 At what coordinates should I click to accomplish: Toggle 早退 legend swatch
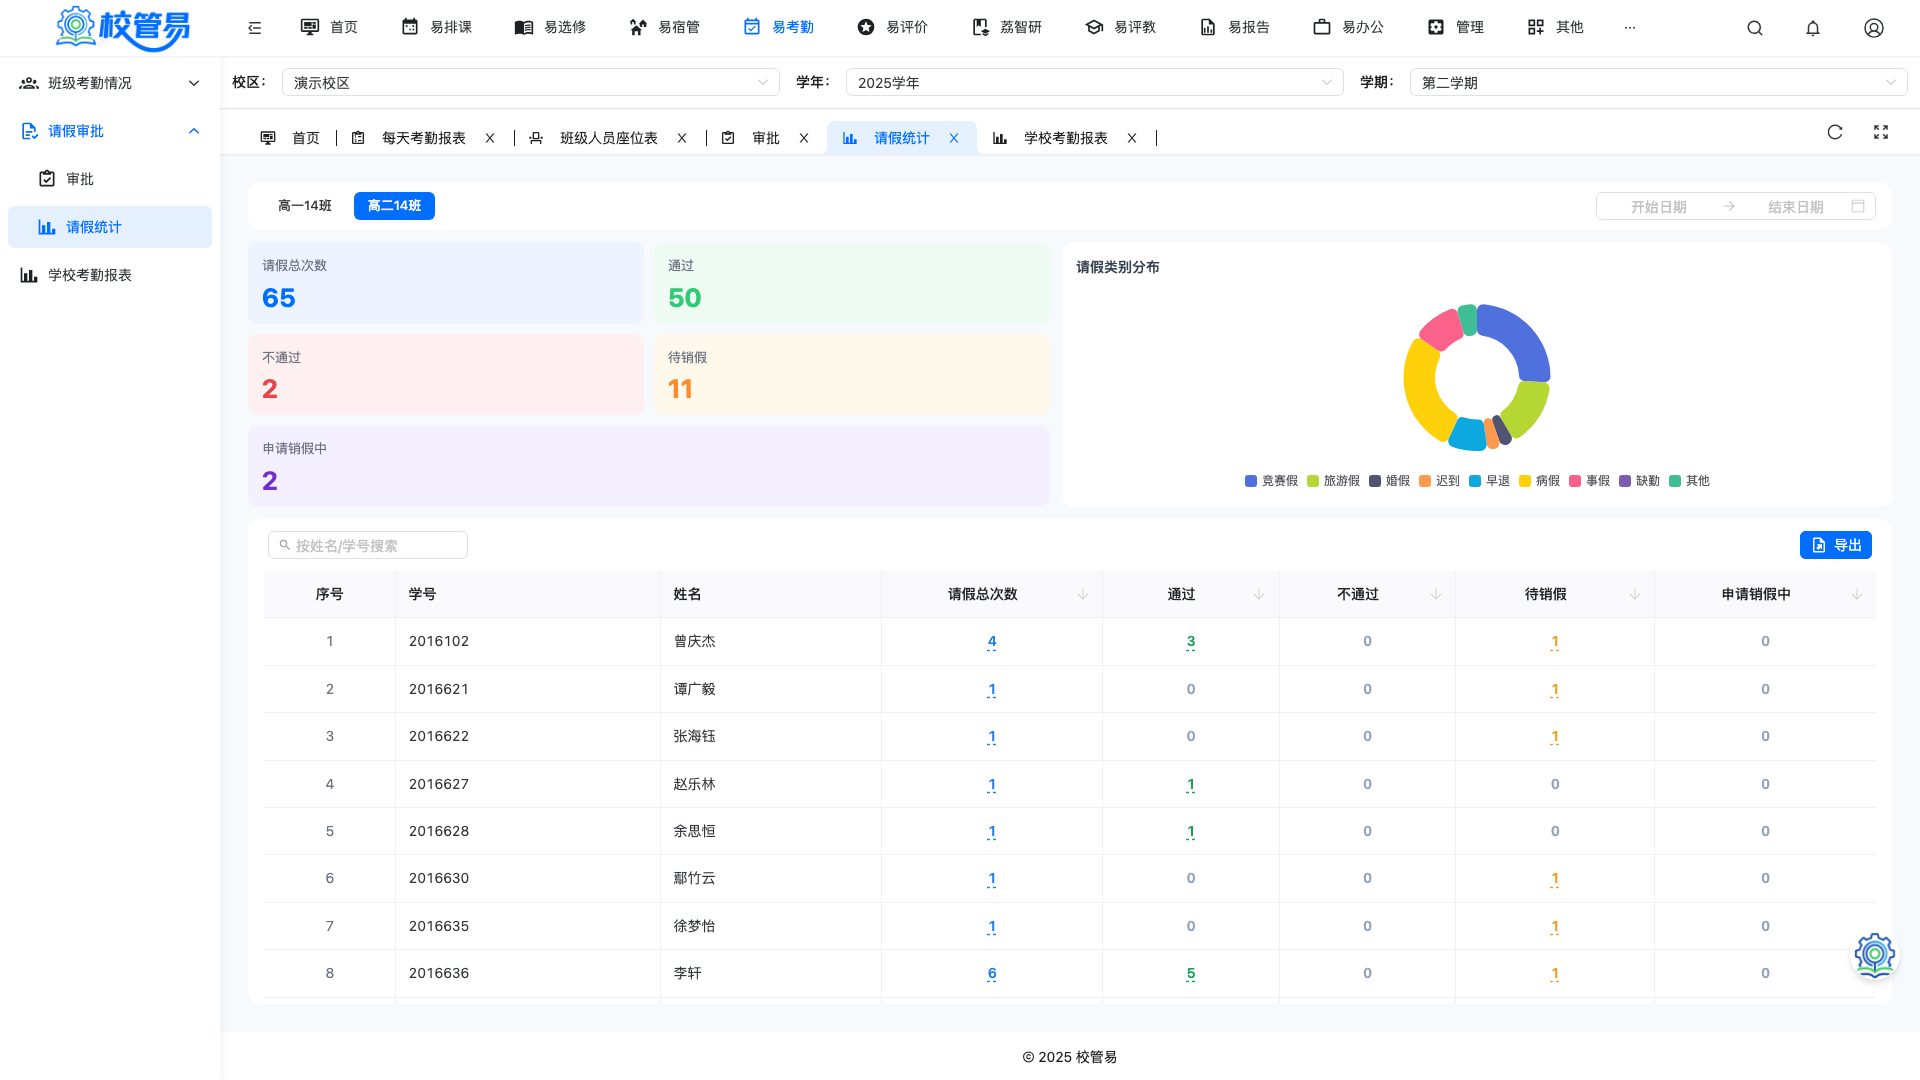(1475, 481)
